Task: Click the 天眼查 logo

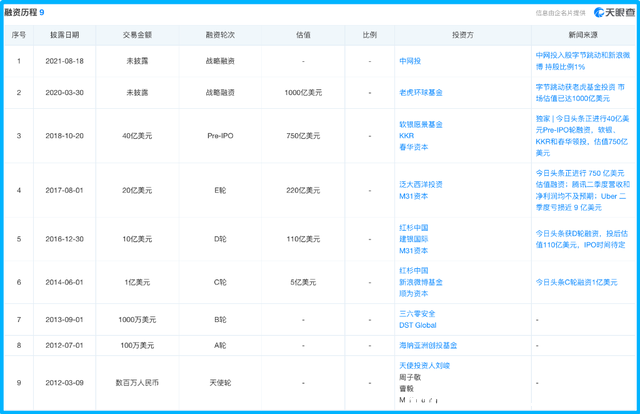Action: point(614,13)
